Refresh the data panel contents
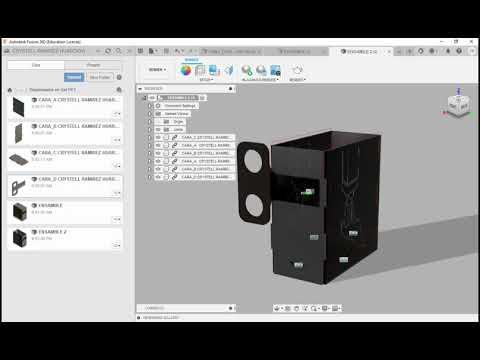 tap(108, 51)
